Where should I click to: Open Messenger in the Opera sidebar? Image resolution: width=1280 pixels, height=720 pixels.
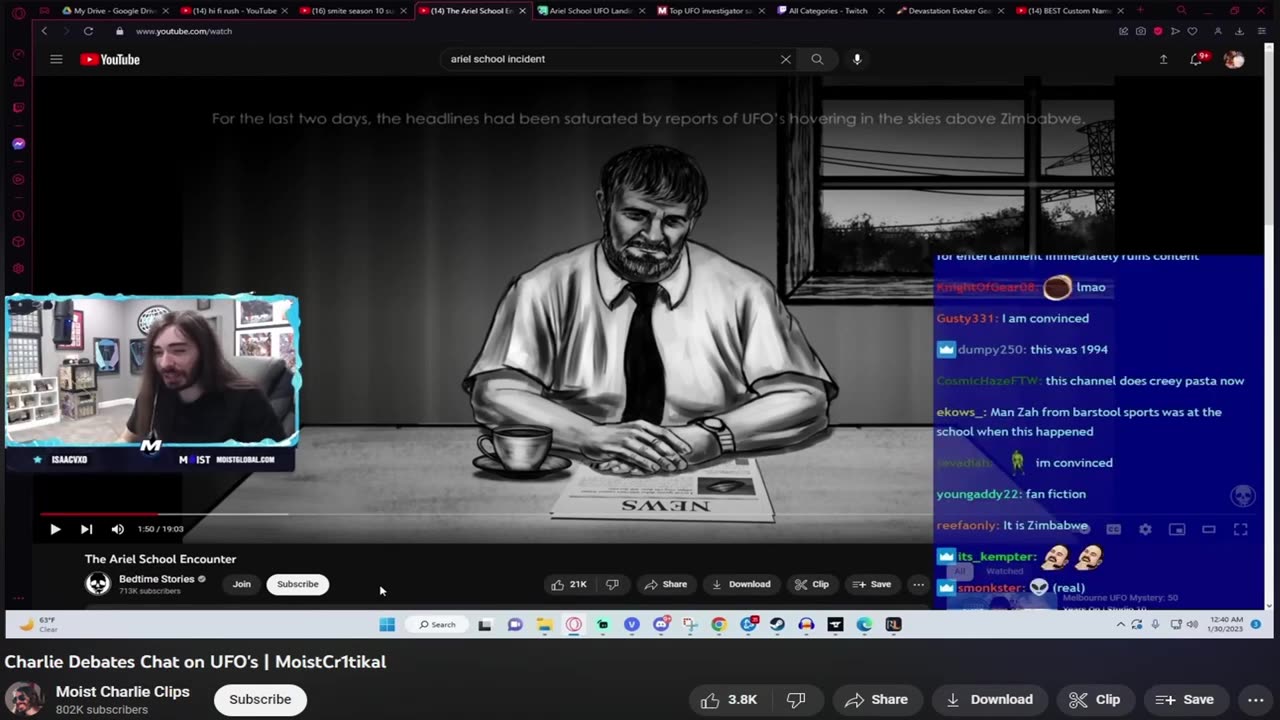18,144
